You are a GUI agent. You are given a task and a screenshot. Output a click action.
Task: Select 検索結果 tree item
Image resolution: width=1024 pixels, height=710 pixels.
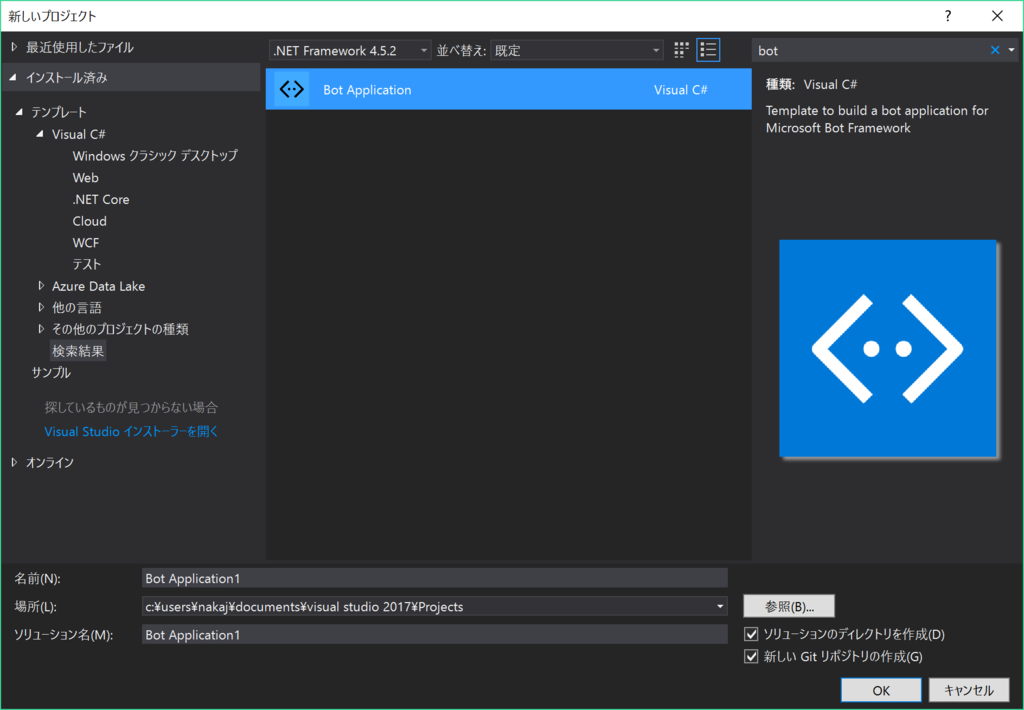[x=78, y=351]
